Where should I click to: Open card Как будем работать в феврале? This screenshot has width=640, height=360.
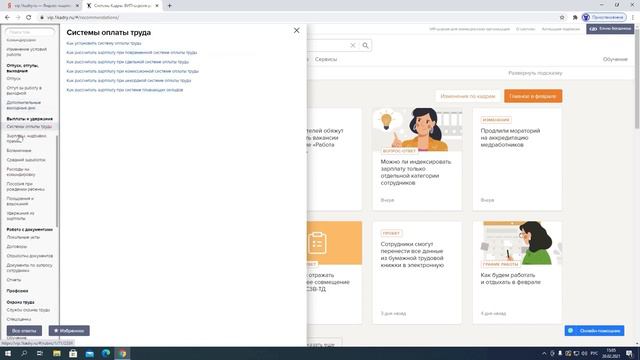(517, 273)
